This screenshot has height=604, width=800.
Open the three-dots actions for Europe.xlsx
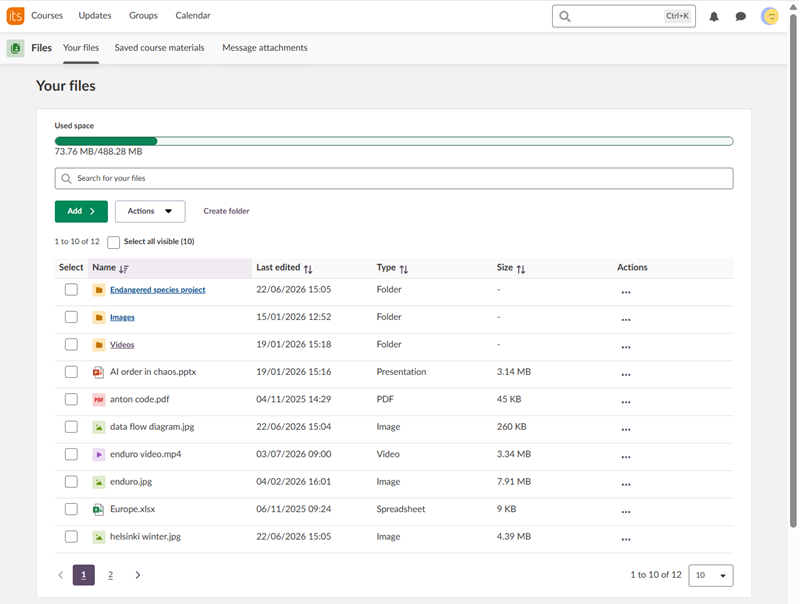(626, 510)
